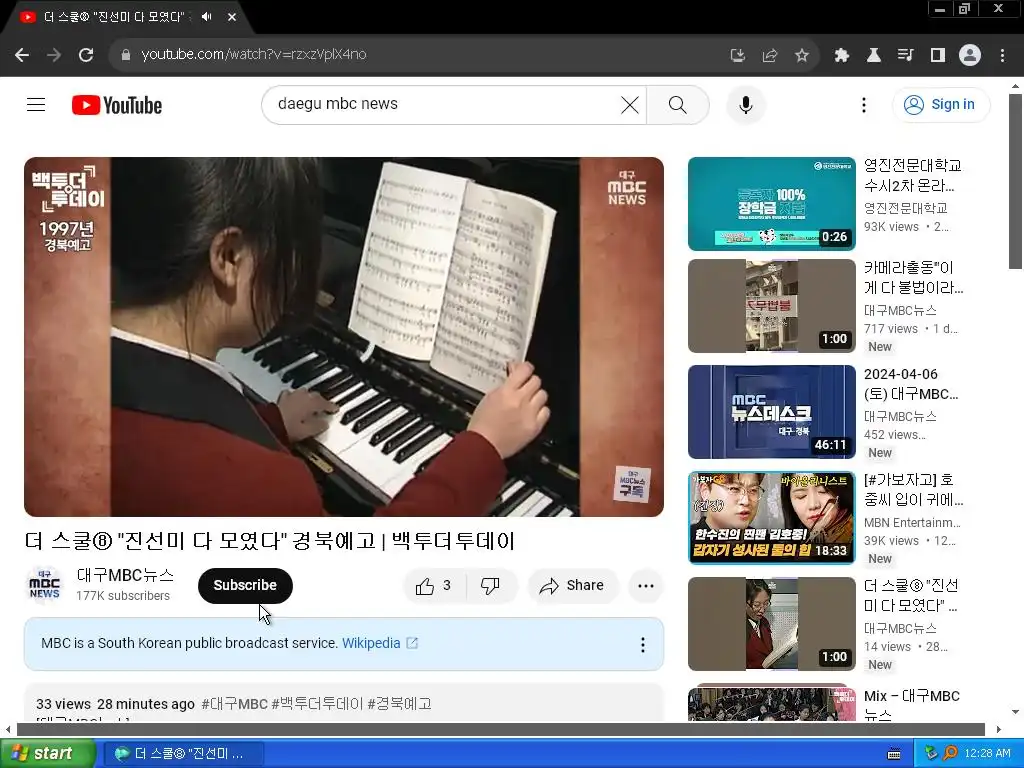Mute the tab via speaker icon
This screenshot has width=1024, height=768.
pos(207,17)
